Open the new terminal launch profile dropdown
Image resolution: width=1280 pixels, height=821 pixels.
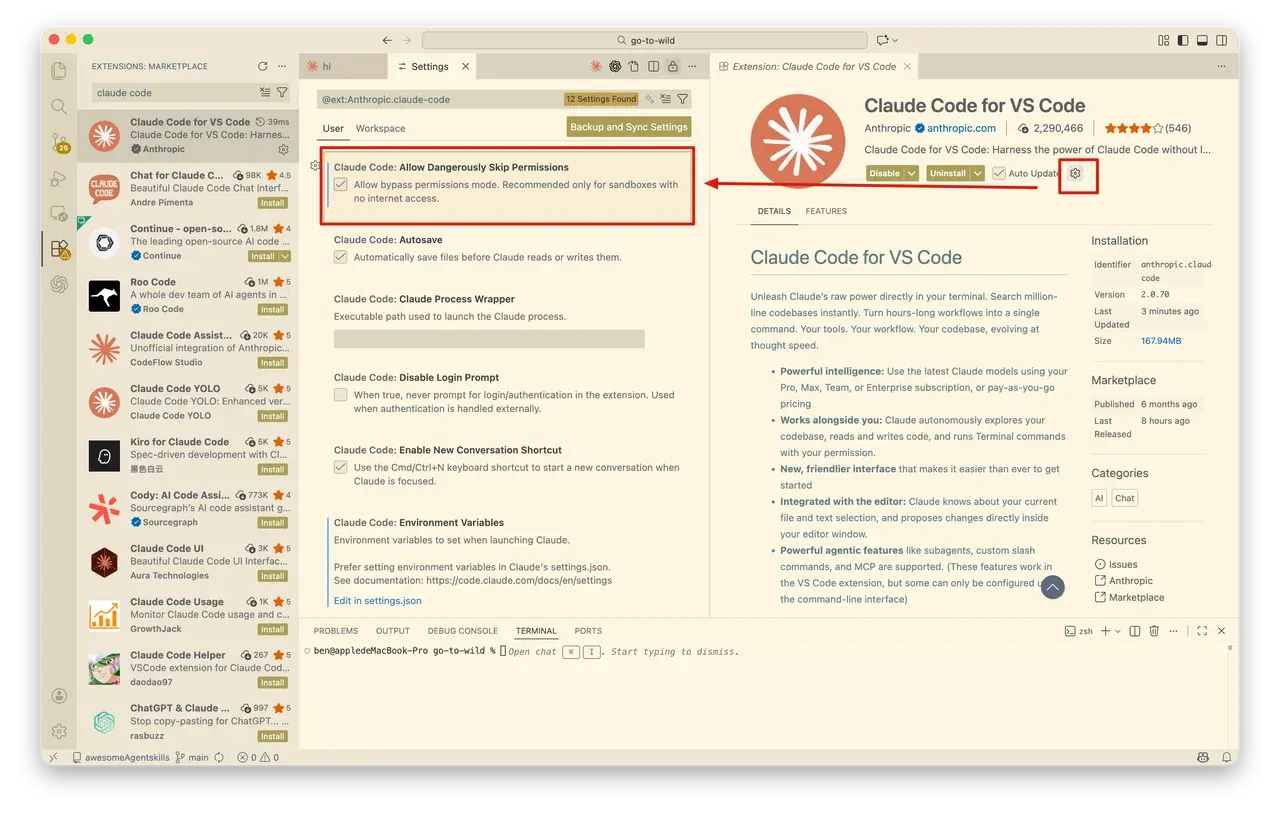(1118, 631)
